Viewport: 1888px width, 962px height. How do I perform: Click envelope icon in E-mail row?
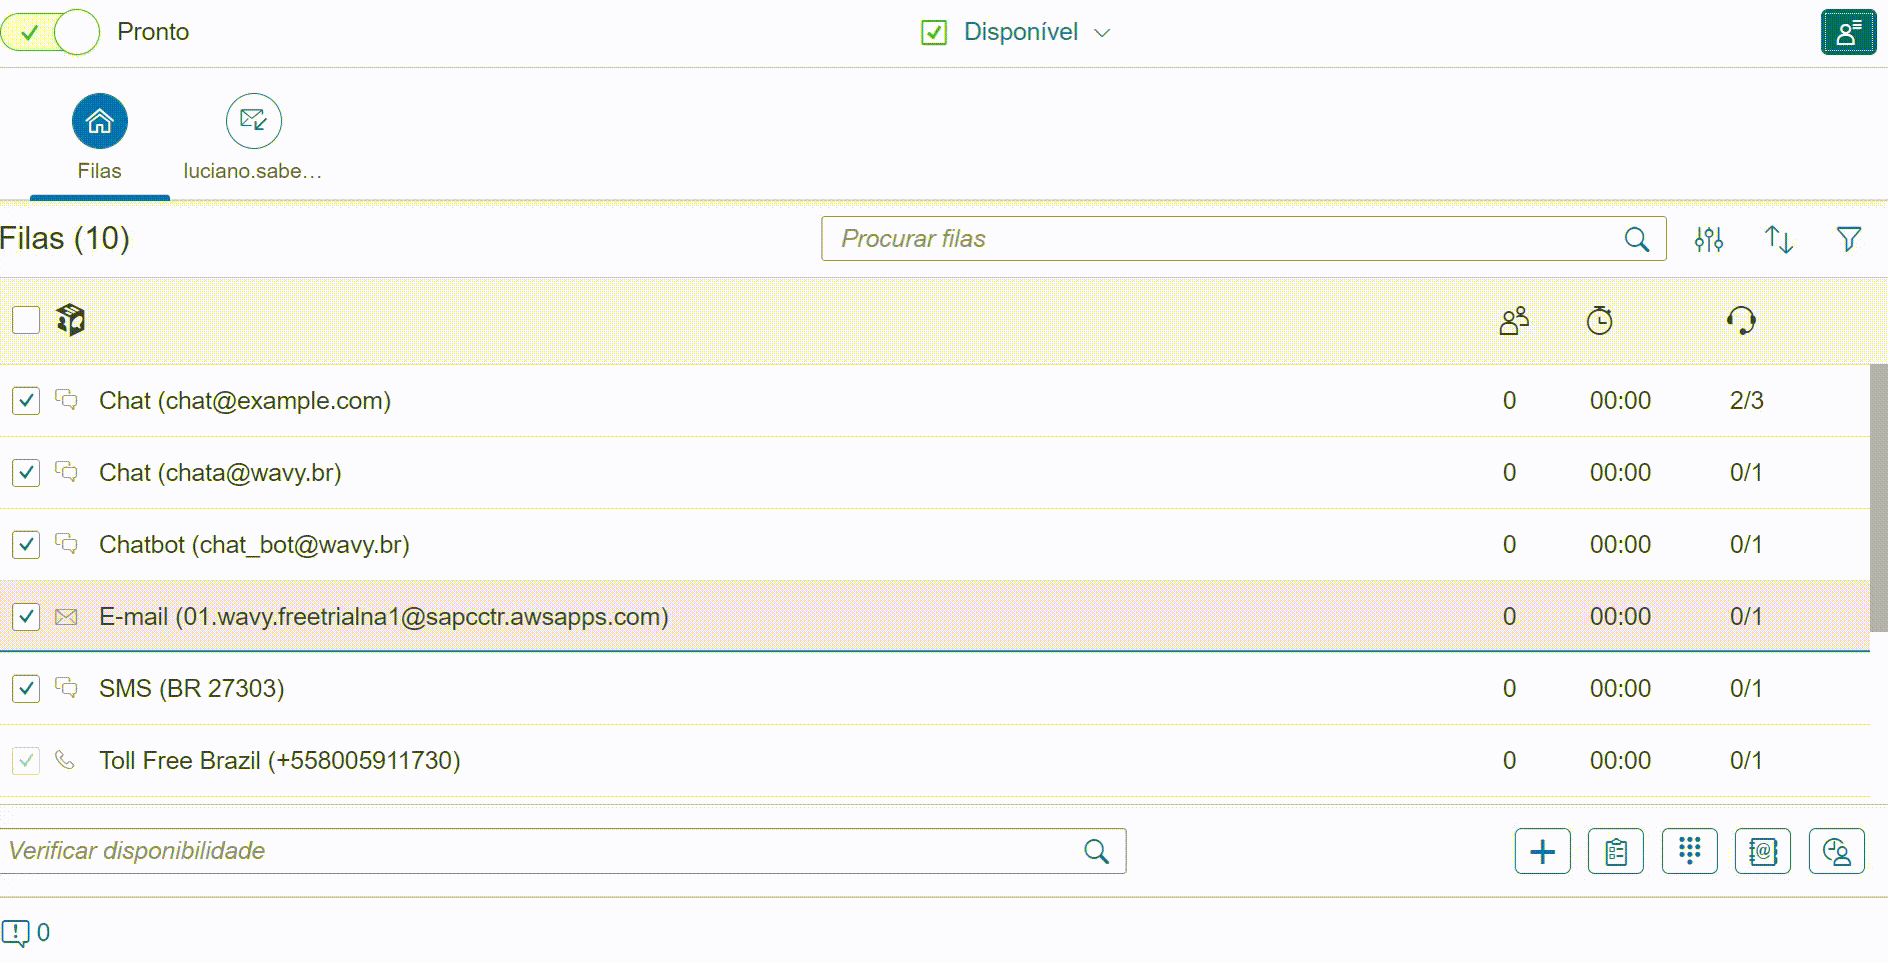pyautogui.click(x=66, y=617)
